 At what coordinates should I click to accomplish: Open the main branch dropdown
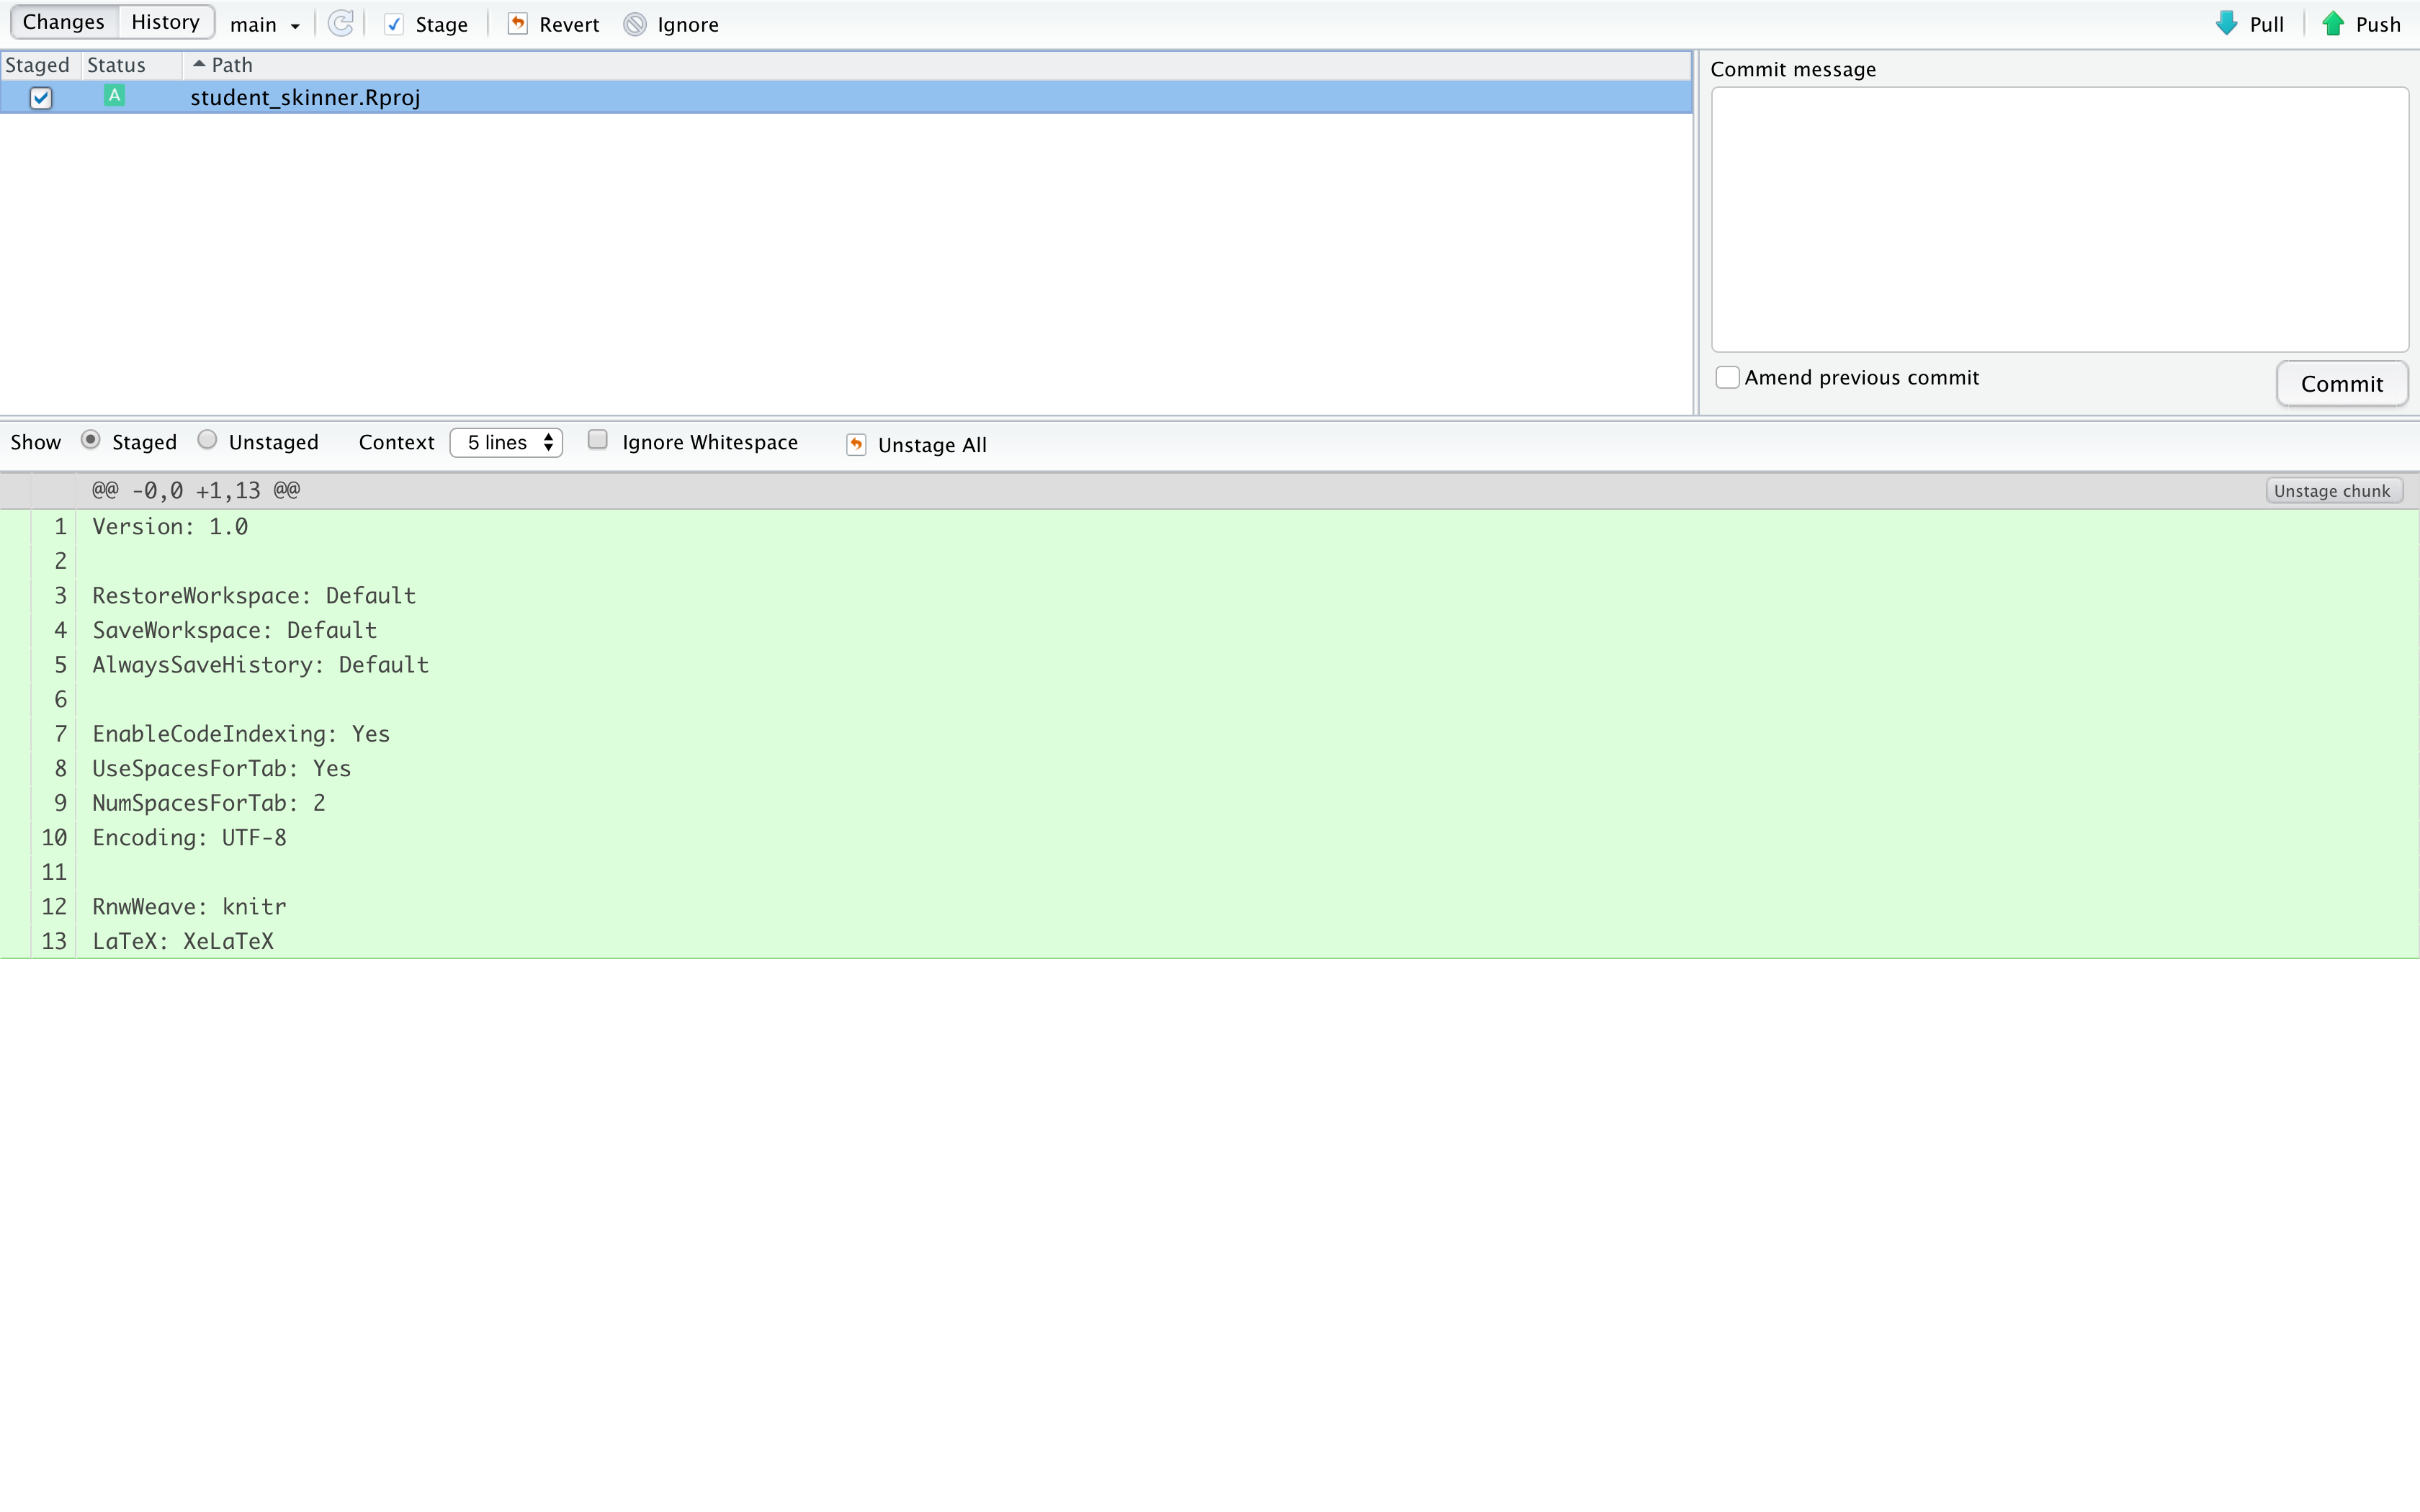click(x=265, y=25)
